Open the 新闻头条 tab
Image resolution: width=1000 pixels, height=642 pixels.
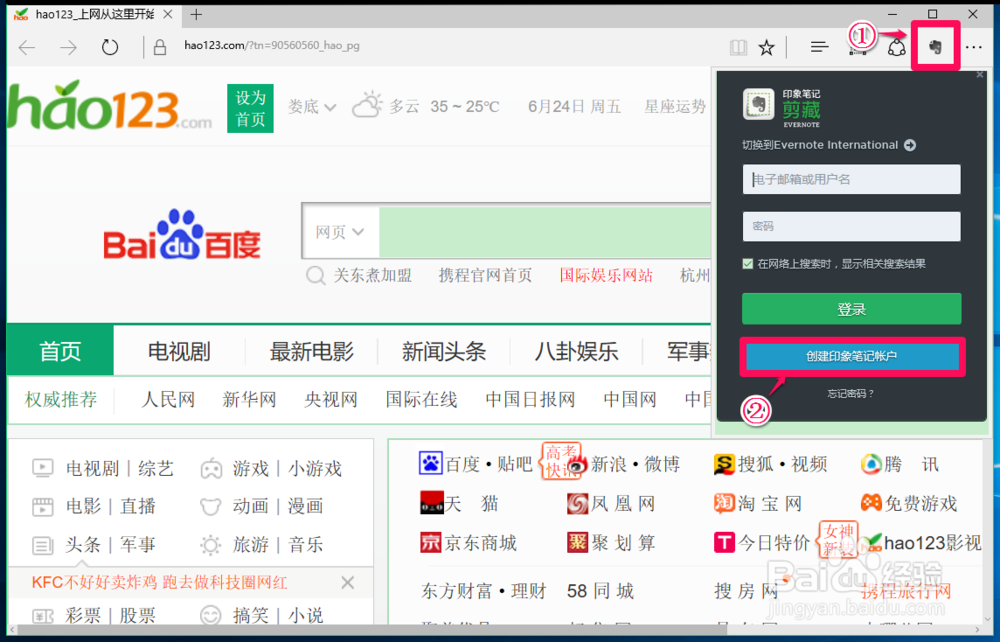(444, 351)
